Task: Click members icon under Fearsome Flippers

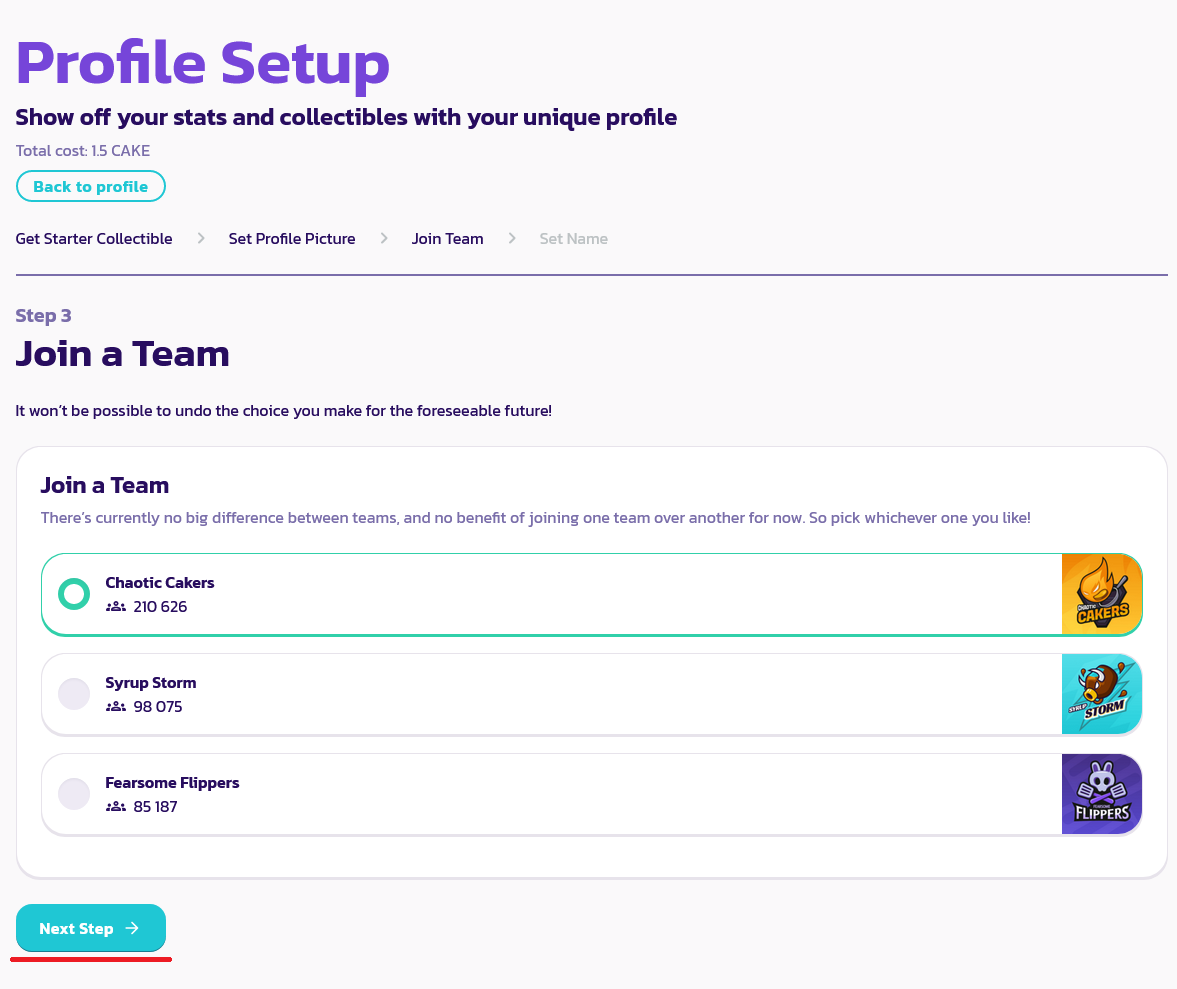Action: click(x=116, y=807)
